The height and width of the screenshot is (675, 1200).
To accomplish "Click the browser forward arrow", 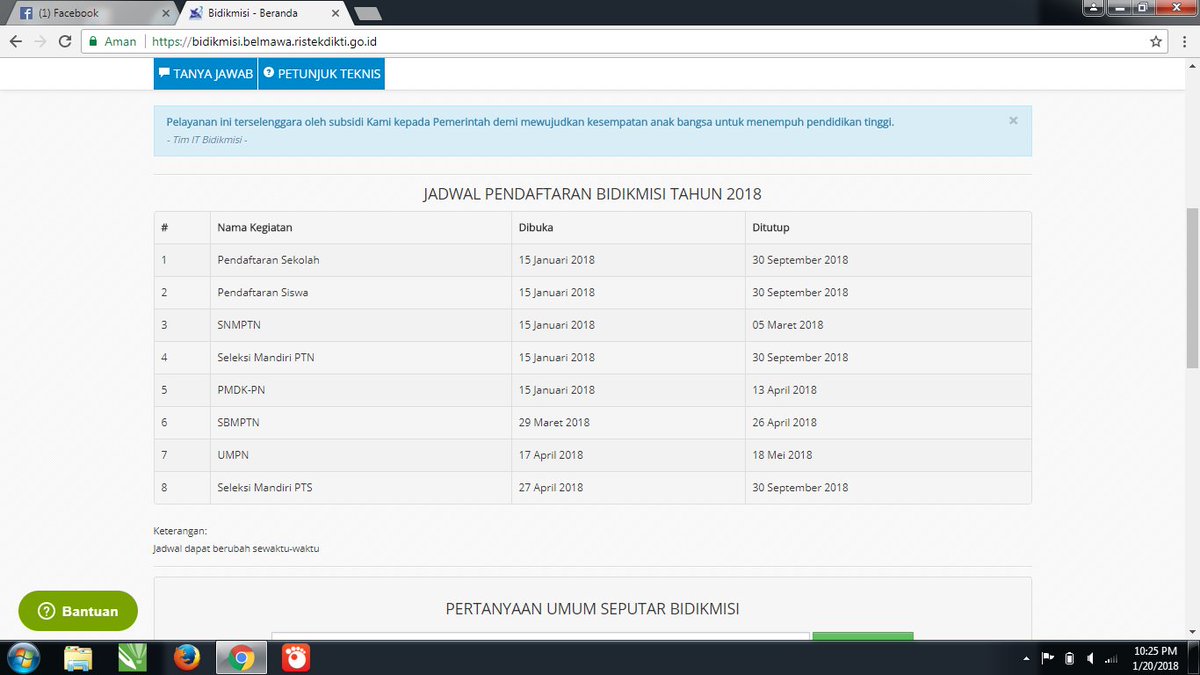I will [40, 42].
